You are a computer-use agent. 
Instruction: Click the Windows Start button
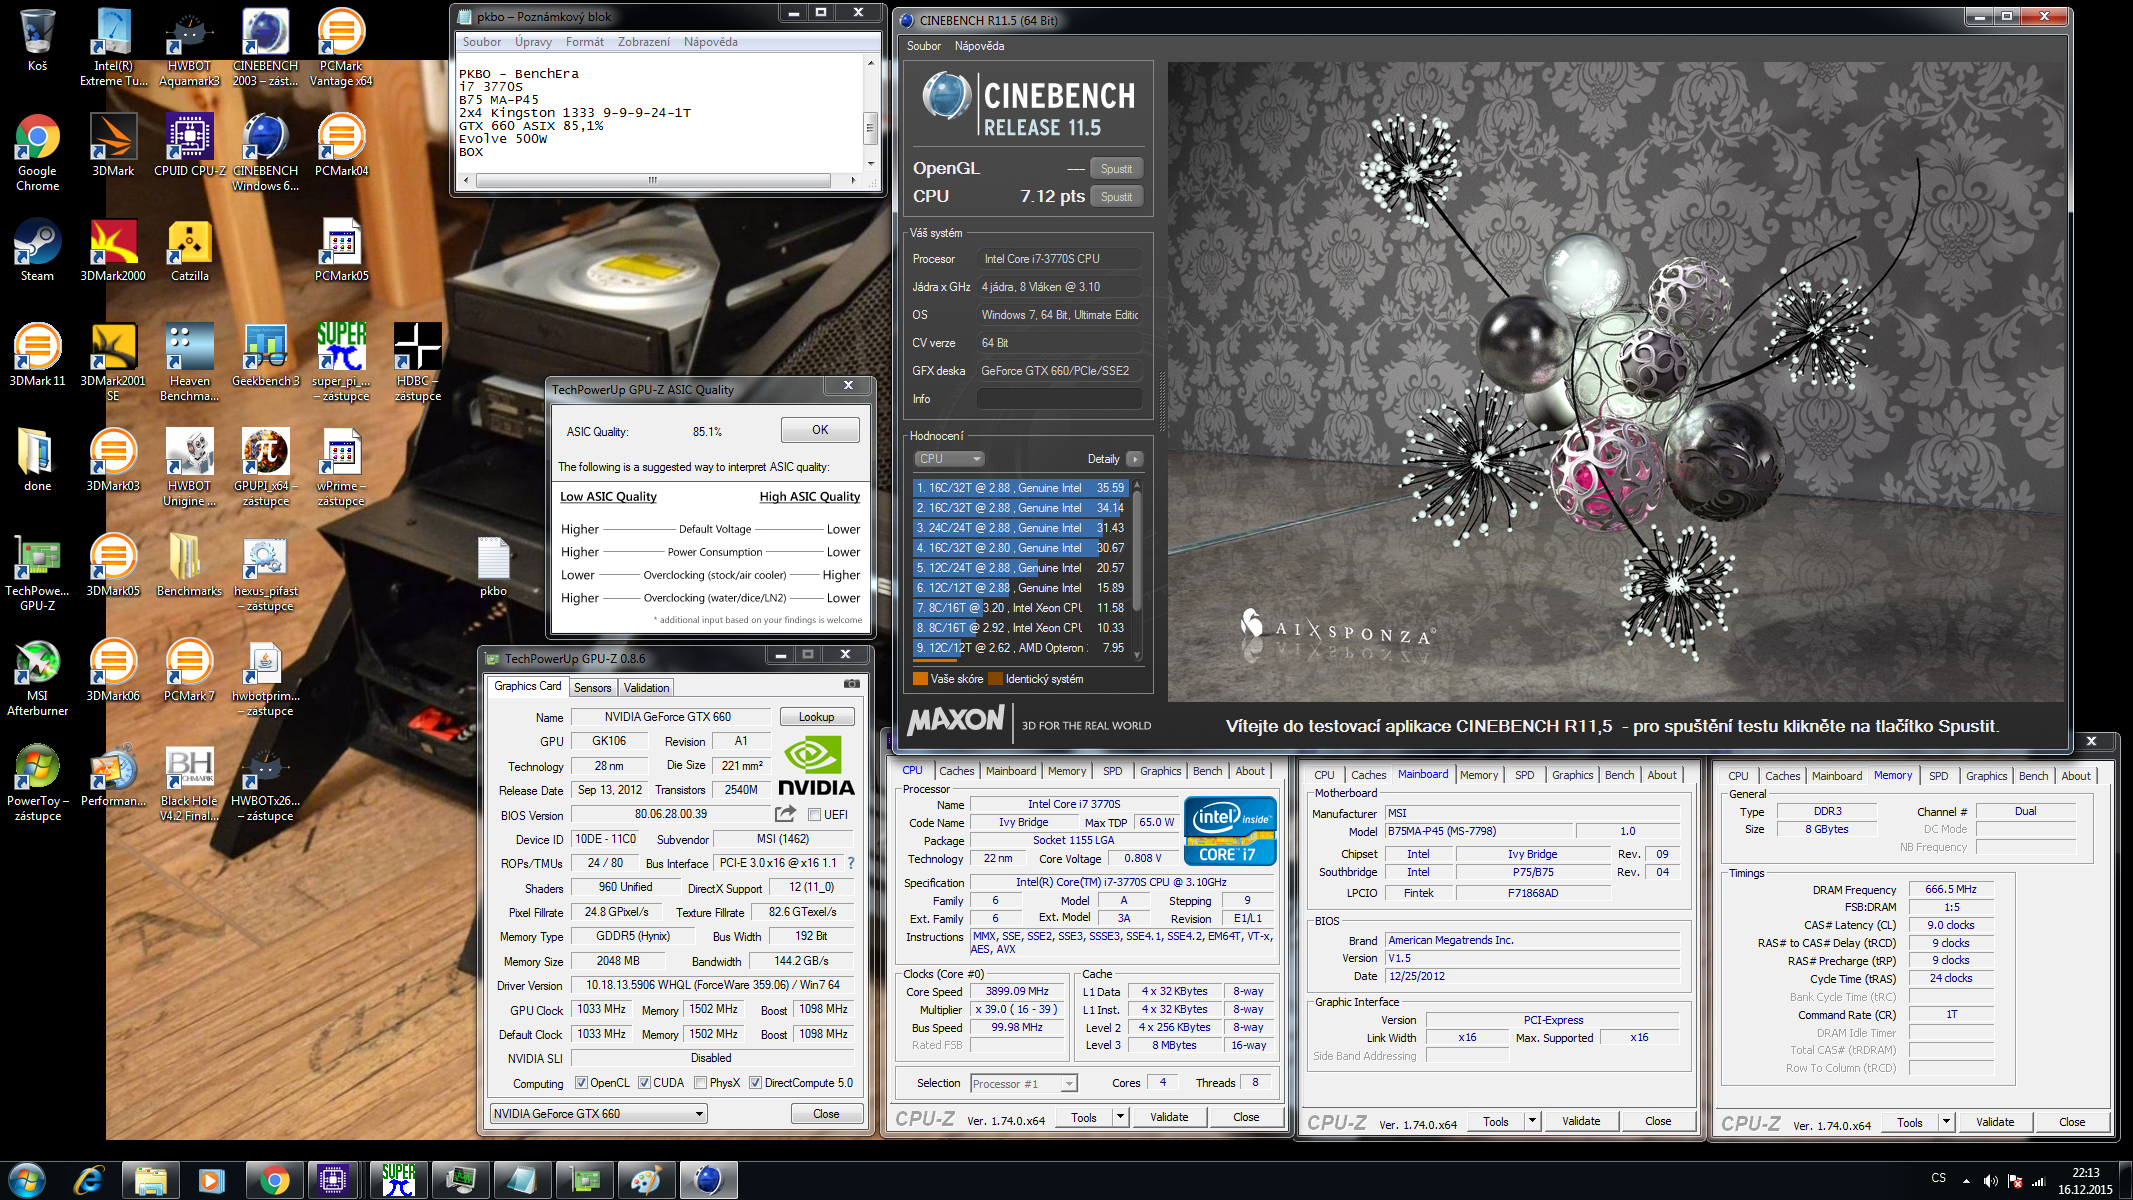click(27, 1180)
